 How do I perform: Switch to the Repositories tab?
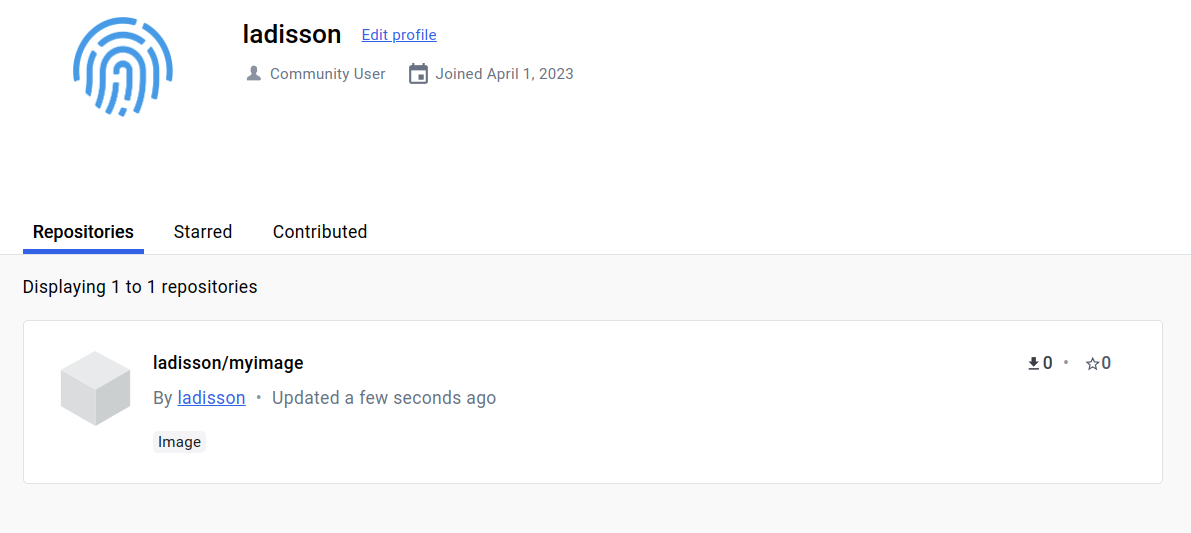[x=83, y=232]
